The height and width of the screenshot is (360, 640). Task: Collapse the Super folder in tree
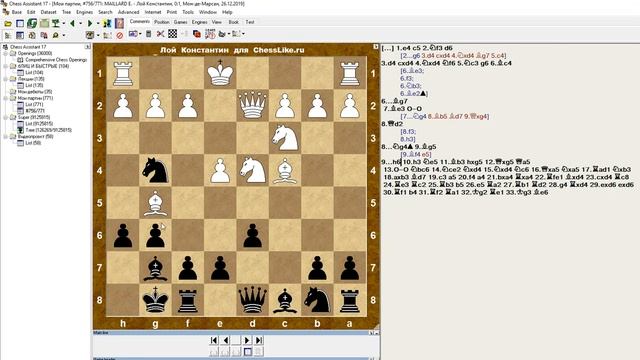pyautogui.click(x=6, y=117)
